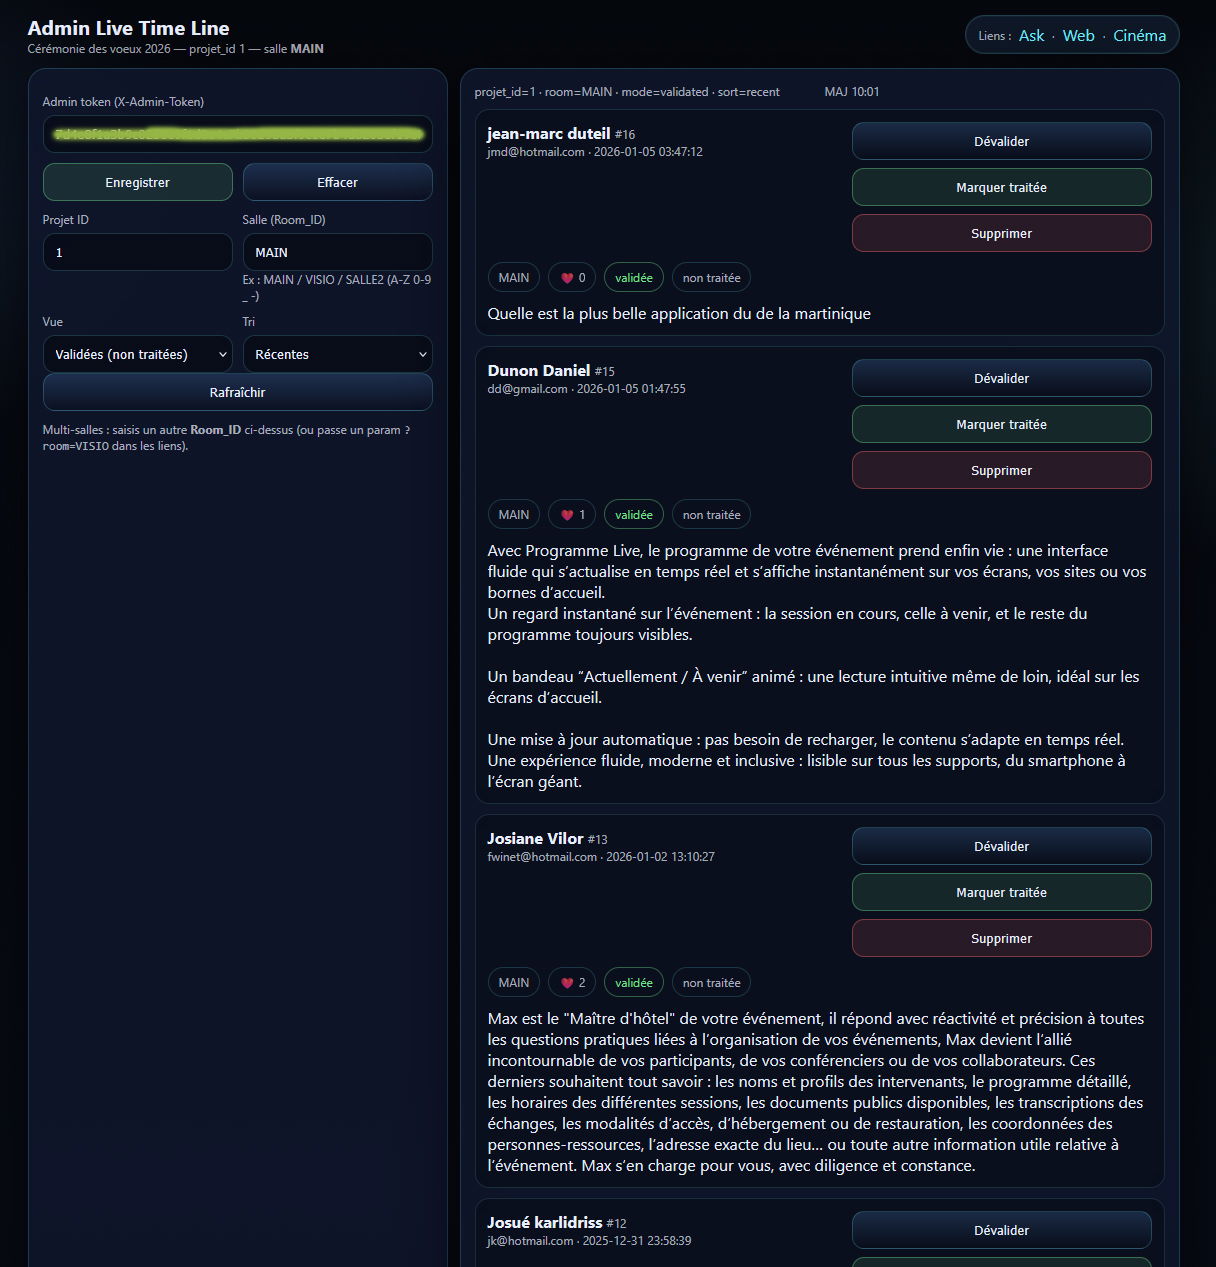Click the Rafraîchir button
The height and width of the screenshot is (1267, 1216).
tap(237, 392)
